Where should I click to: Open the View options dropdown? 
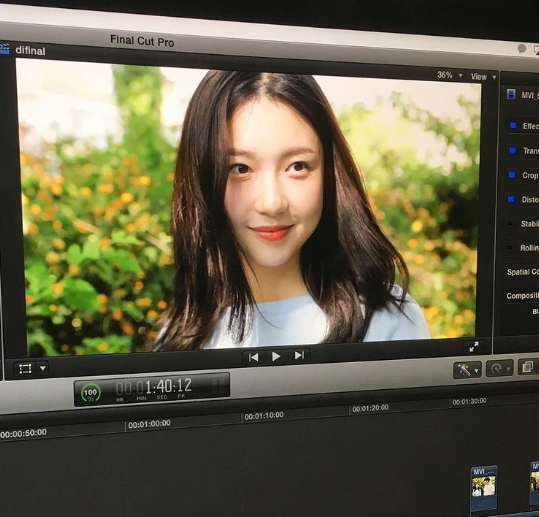[483, 77]
